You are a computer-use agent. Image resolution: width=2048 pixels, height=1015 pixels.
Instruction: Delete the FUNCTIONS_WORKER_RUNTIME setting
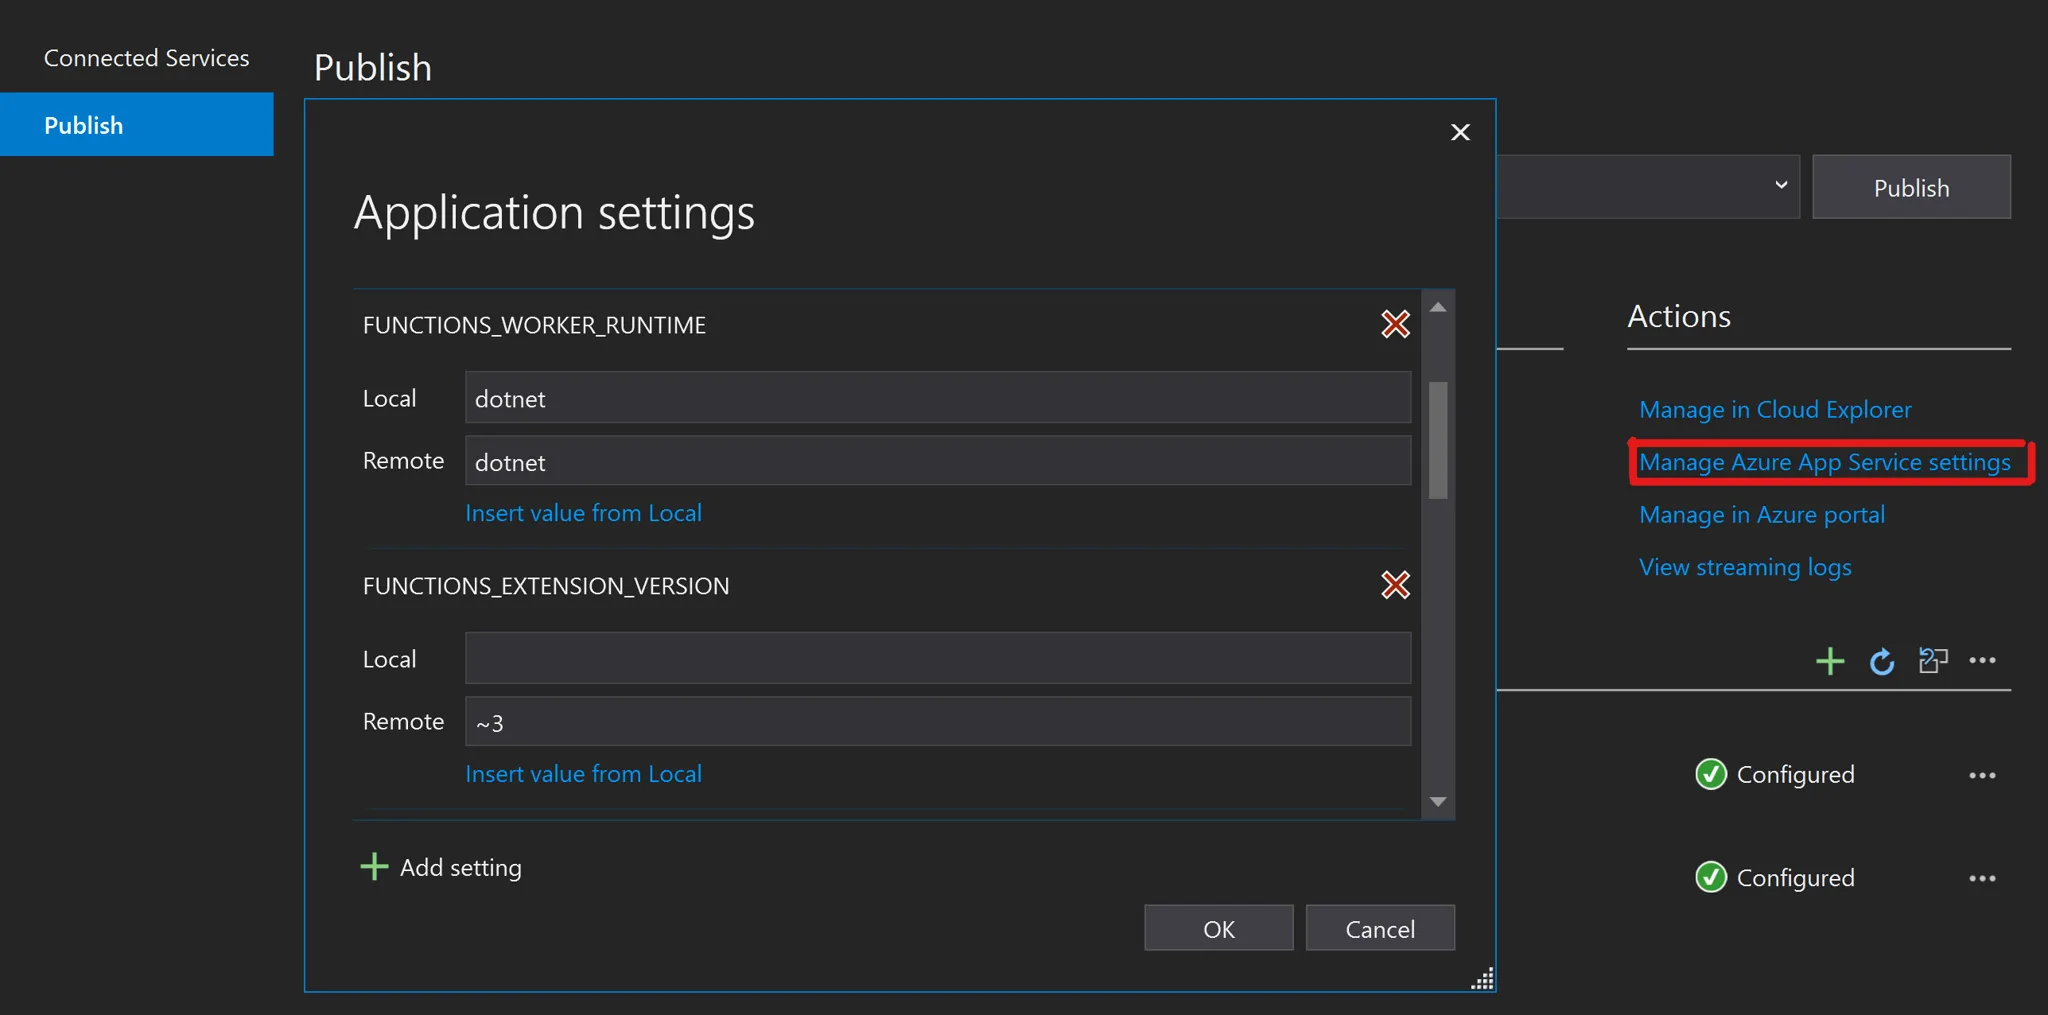pos(1395,324)
